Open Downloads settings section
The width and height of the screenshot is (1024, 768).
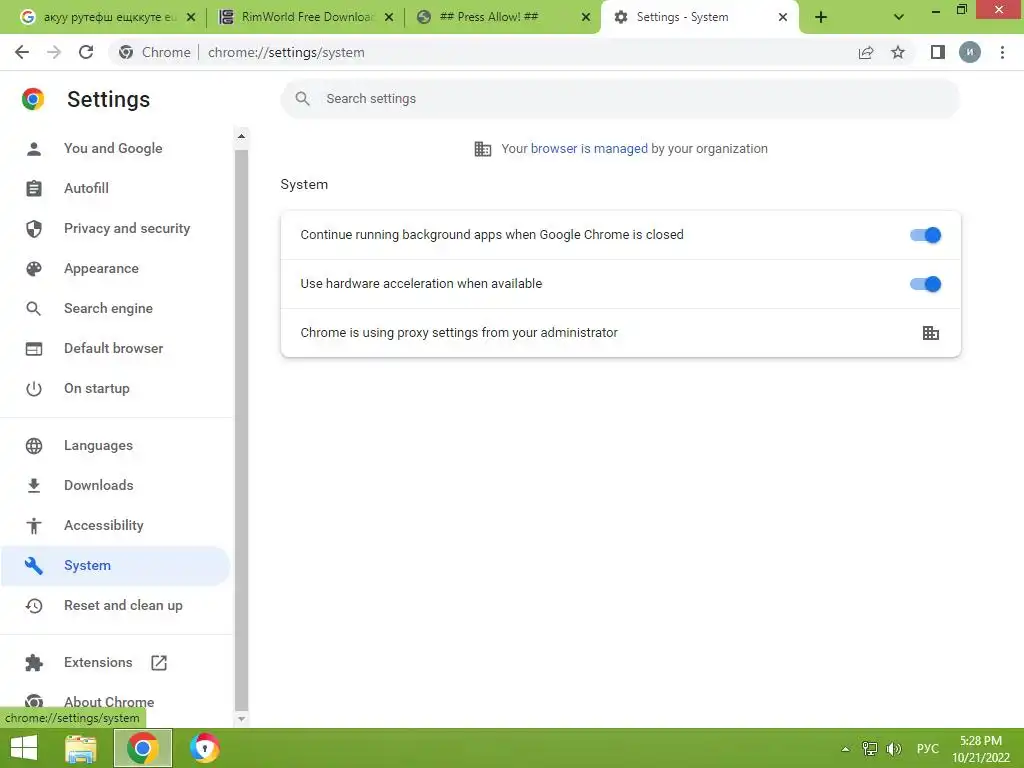tap(99, 485)
